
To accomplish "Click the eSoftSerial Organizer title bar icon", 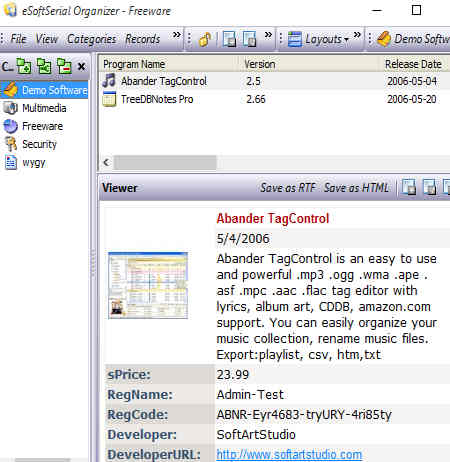I will 10,9.
